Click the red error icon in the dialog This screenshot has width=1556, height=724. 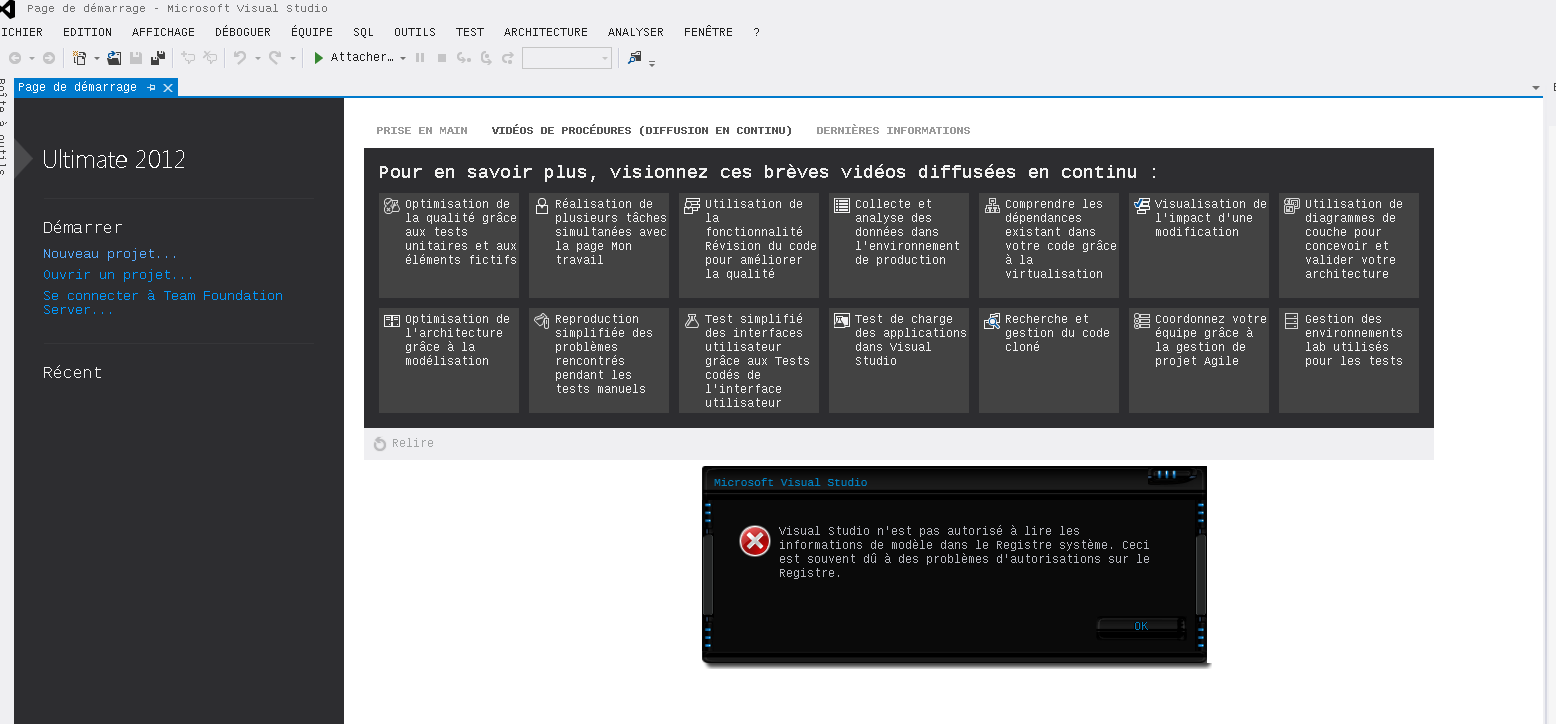click(x=755, y=541)
